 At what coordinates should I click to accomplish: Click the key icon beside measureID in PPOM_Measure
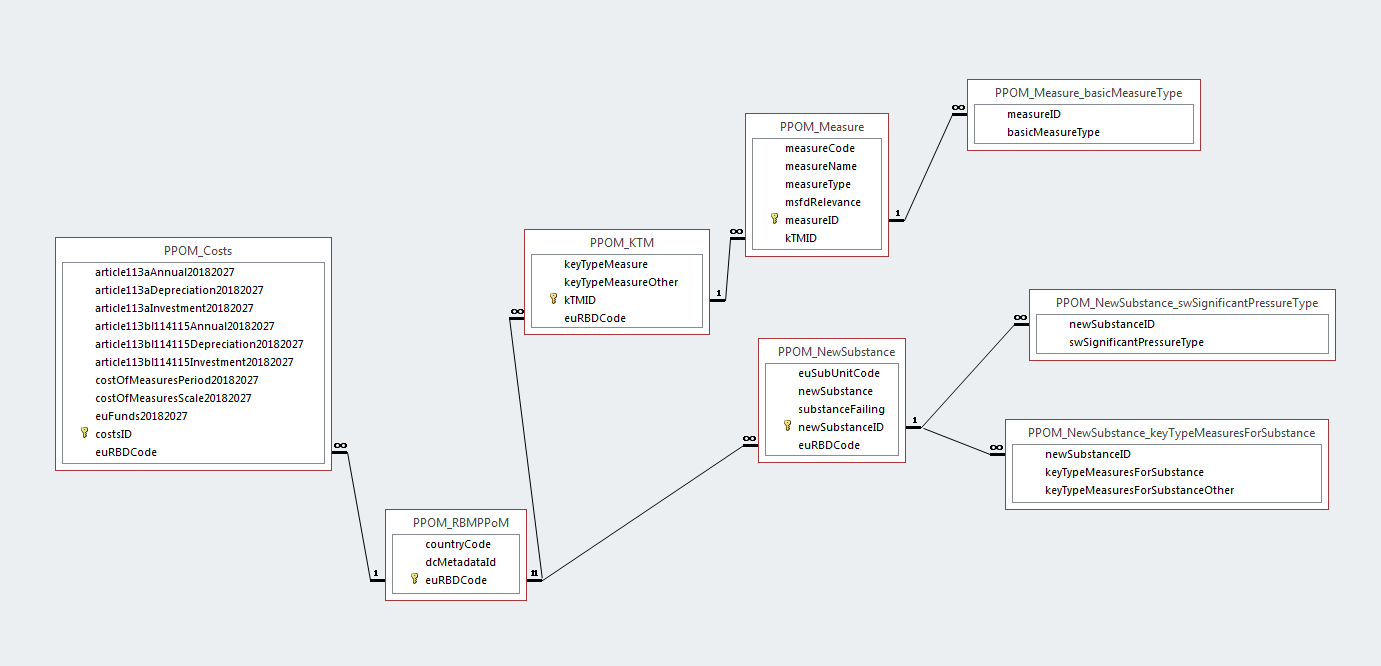774,220
